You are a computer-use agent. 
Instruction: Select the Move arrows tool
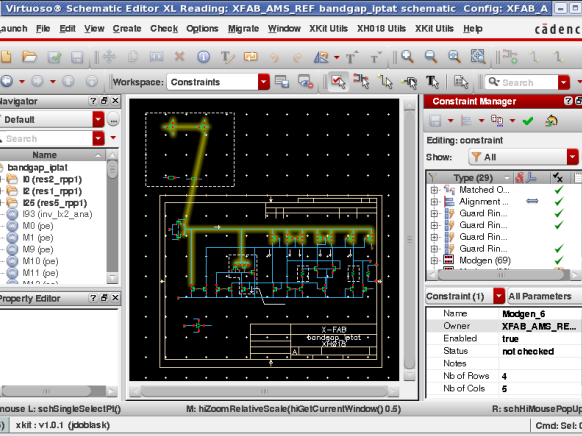coord(109,57)
